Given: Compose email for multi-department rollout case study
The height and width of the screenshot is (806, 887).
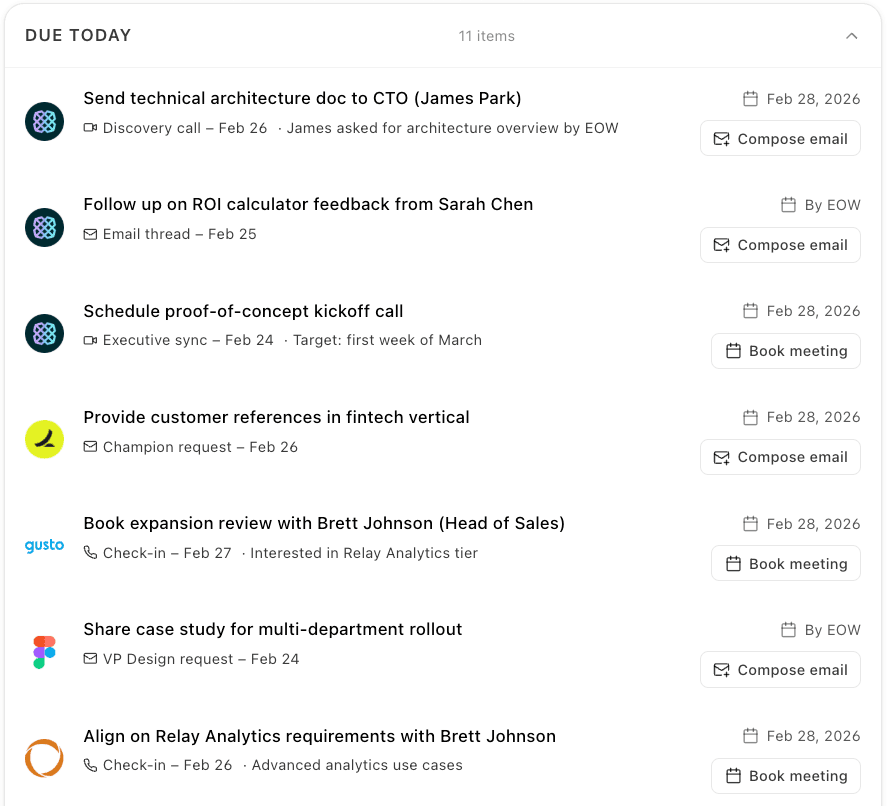Looking at the screenshot, I should point(780,670).
